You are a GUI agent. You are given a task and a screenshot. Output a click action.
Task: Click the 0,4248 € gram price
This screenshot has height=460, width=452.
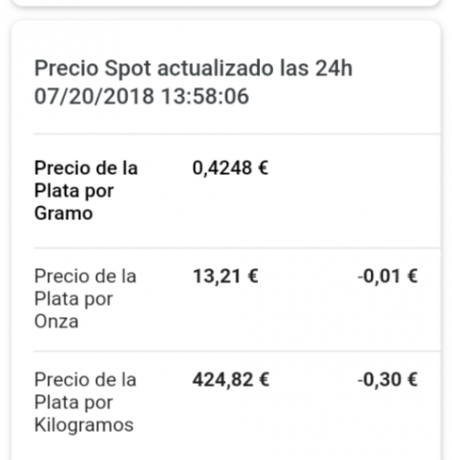230,168
